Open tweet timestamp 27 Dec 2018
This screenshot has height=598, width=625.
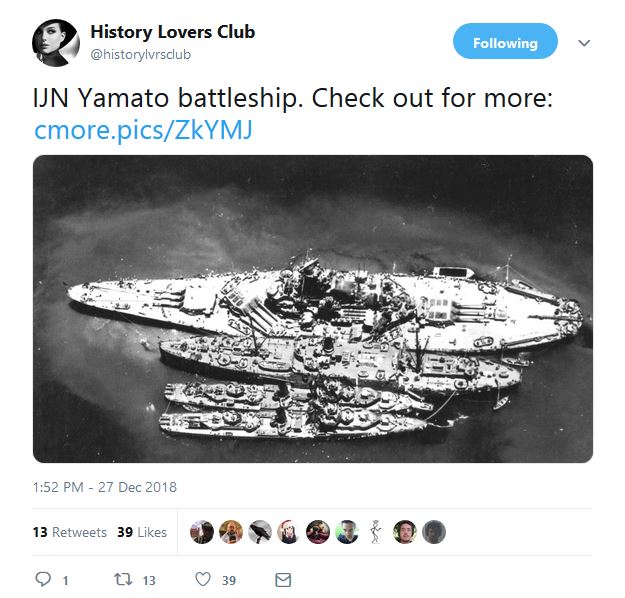coord(105,487)
